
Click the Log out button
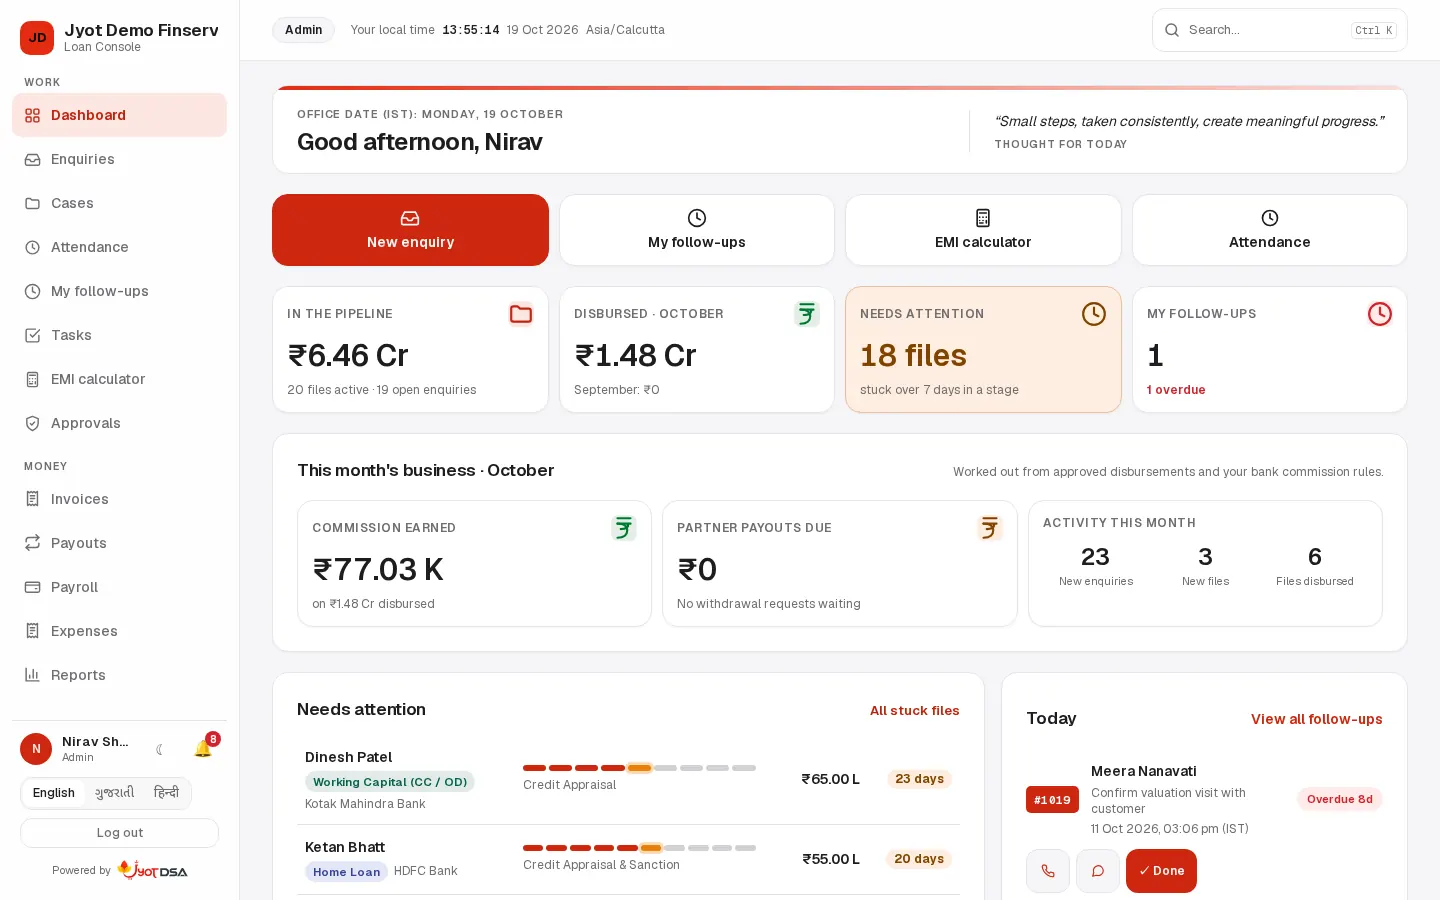tap(119, 833)
